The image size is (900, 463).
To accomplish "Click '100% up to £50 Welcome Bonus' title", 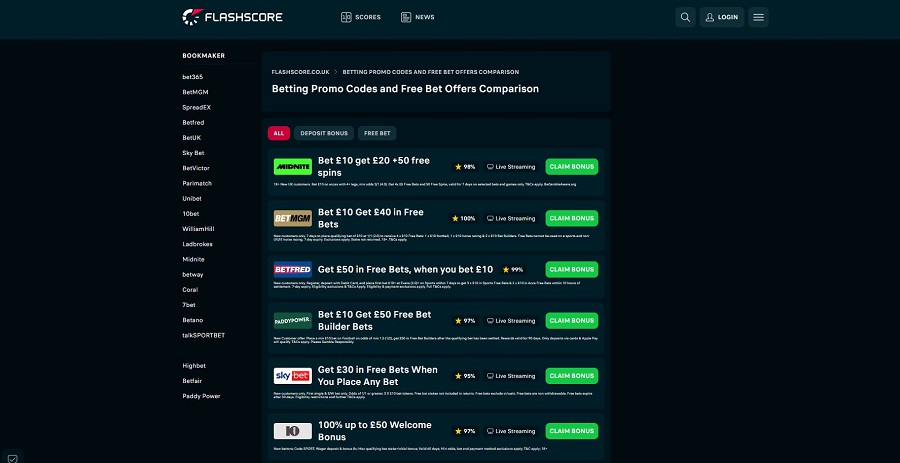I will [x=375, y=431].
